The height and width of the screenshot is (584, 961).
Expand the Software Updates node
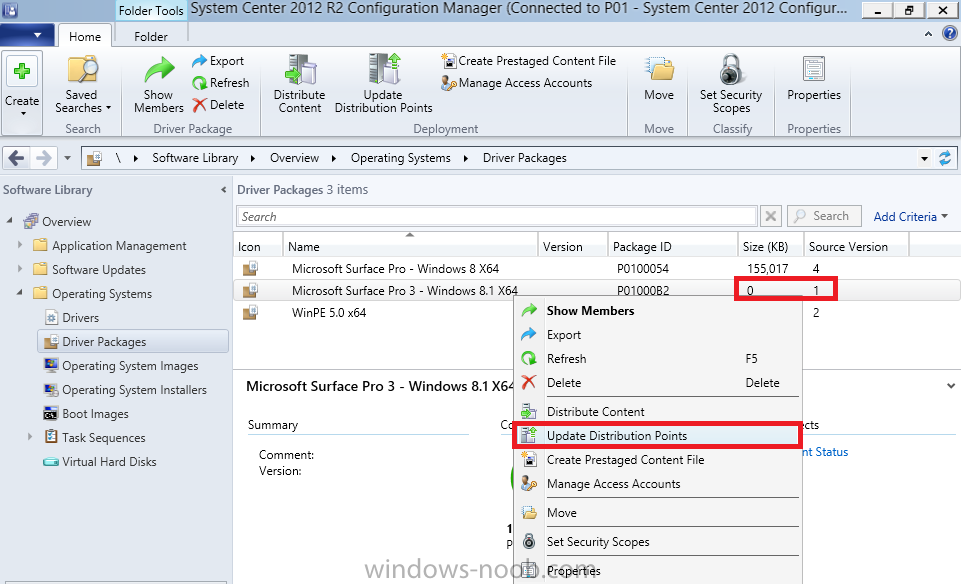[20, 269]
